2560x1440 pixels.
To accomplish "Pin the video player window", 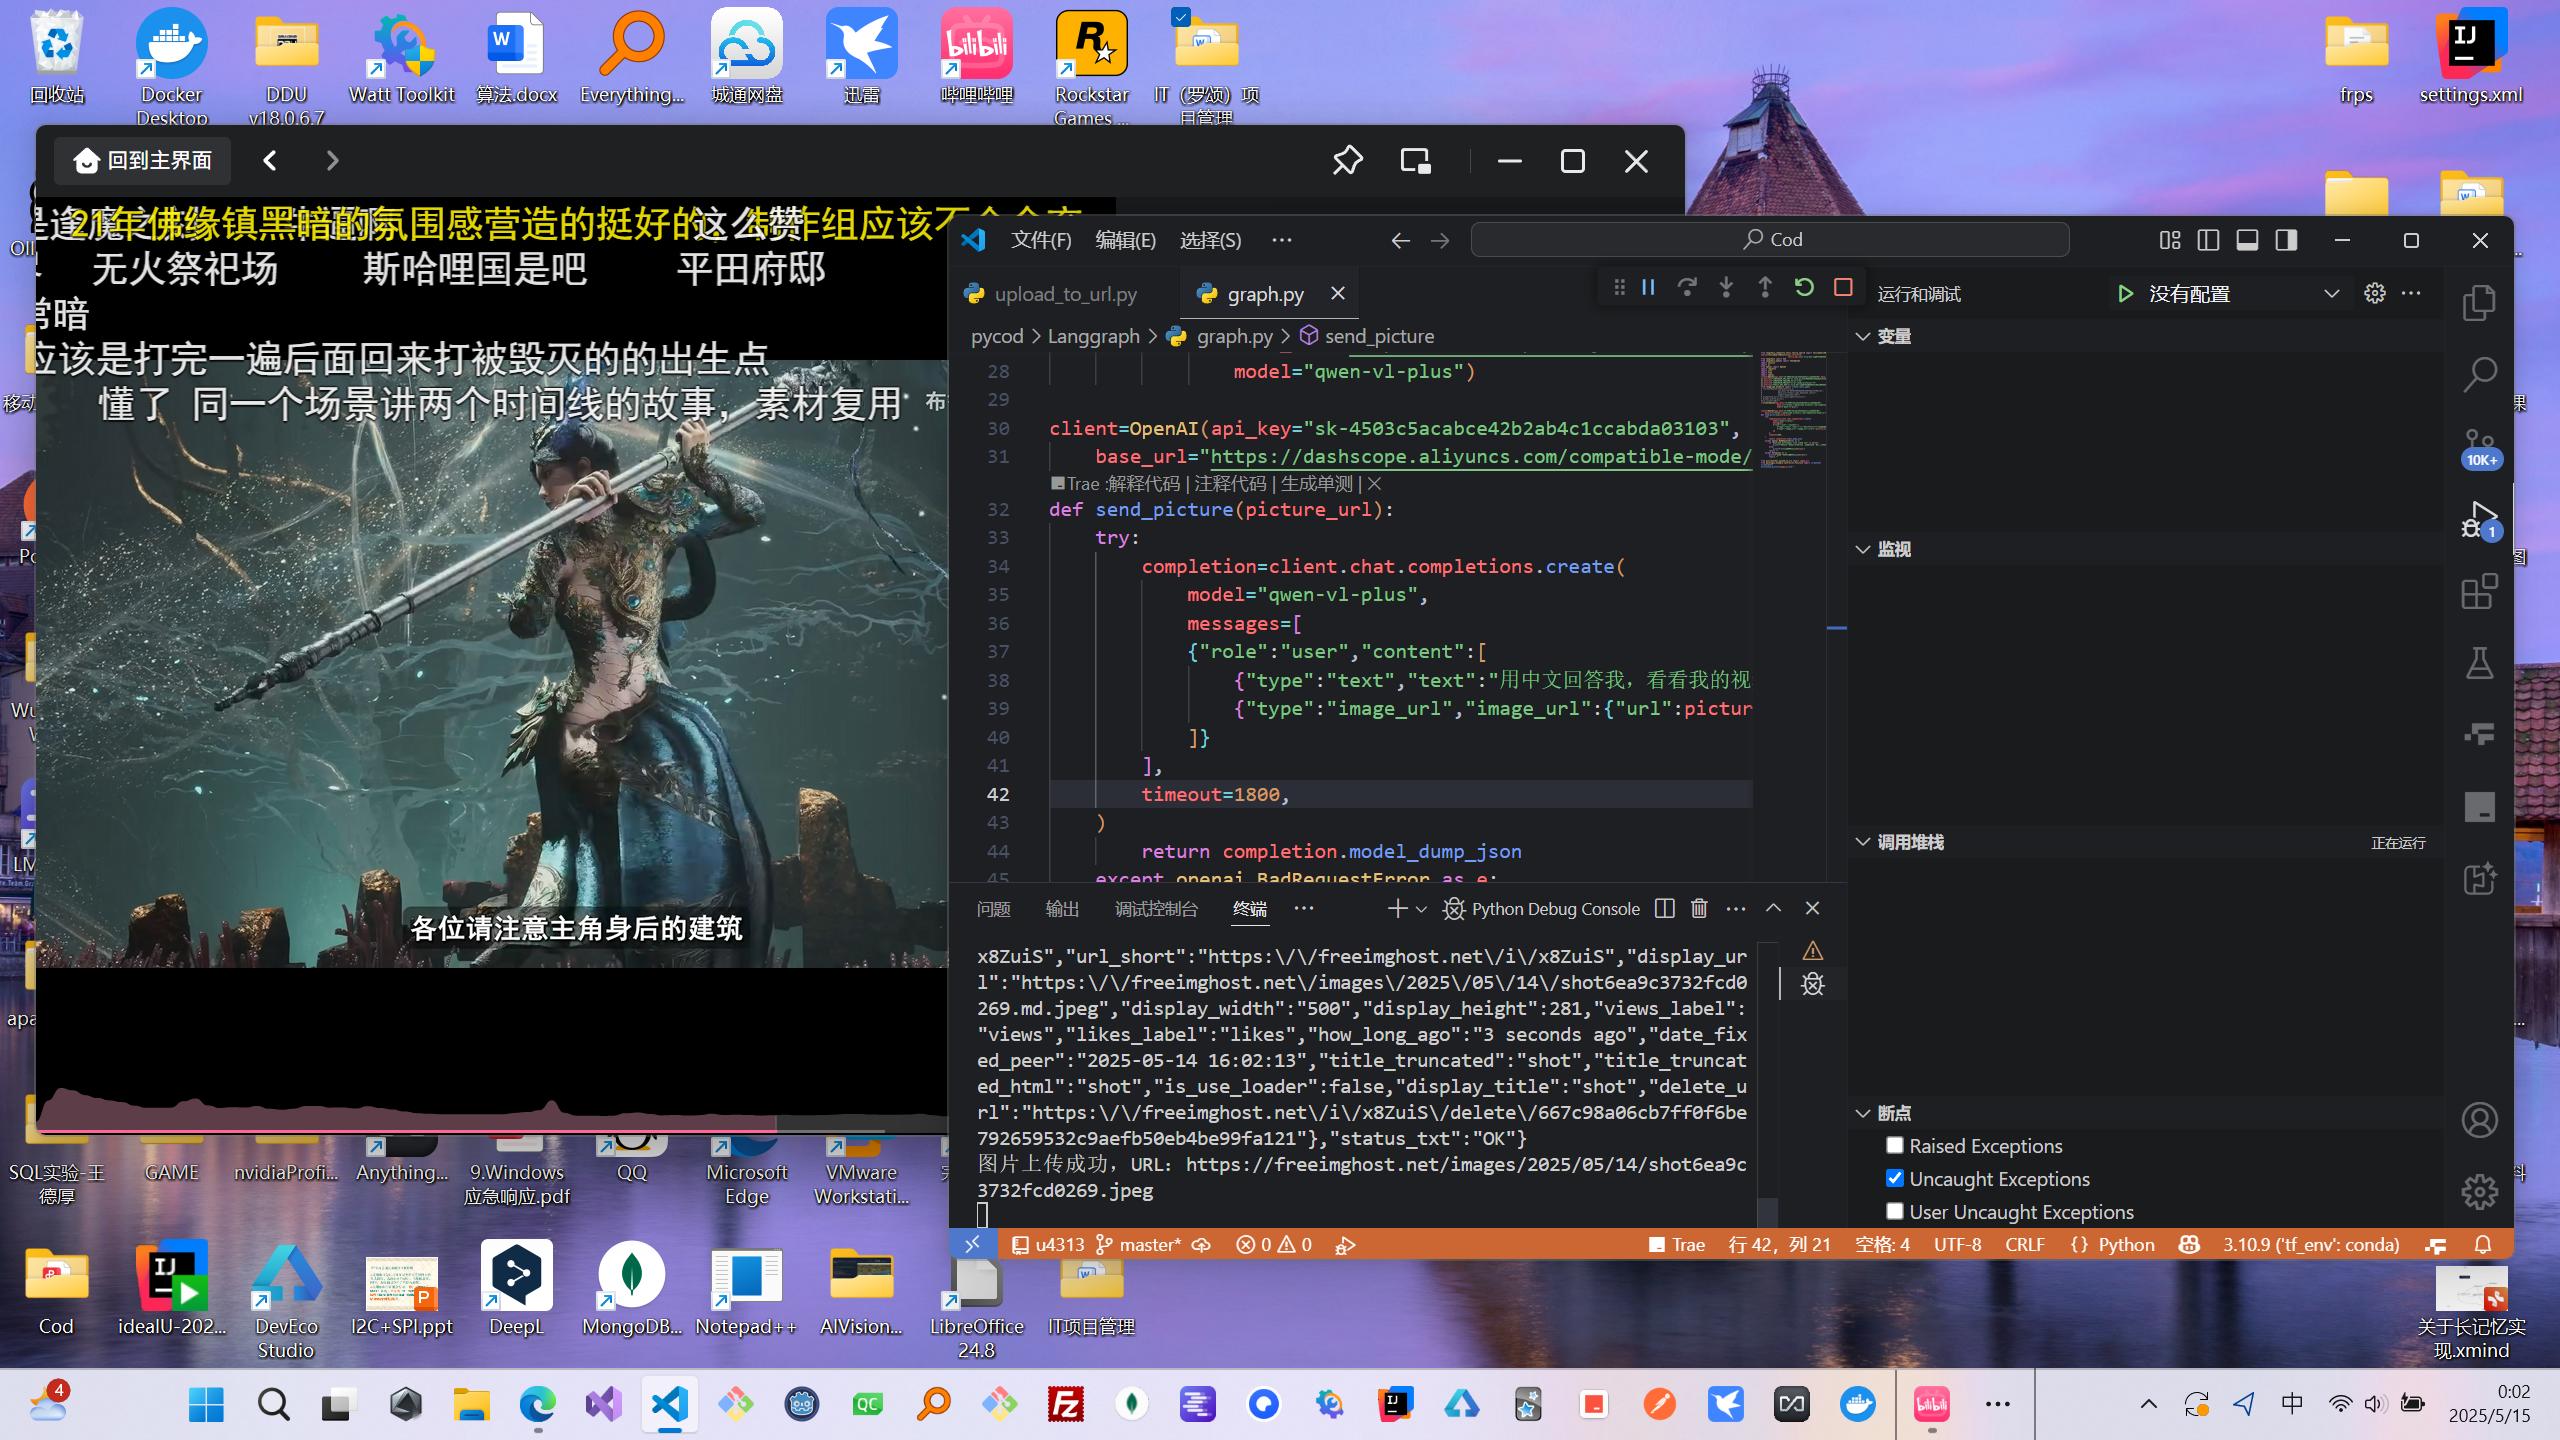I will [x=1347, y=160].
